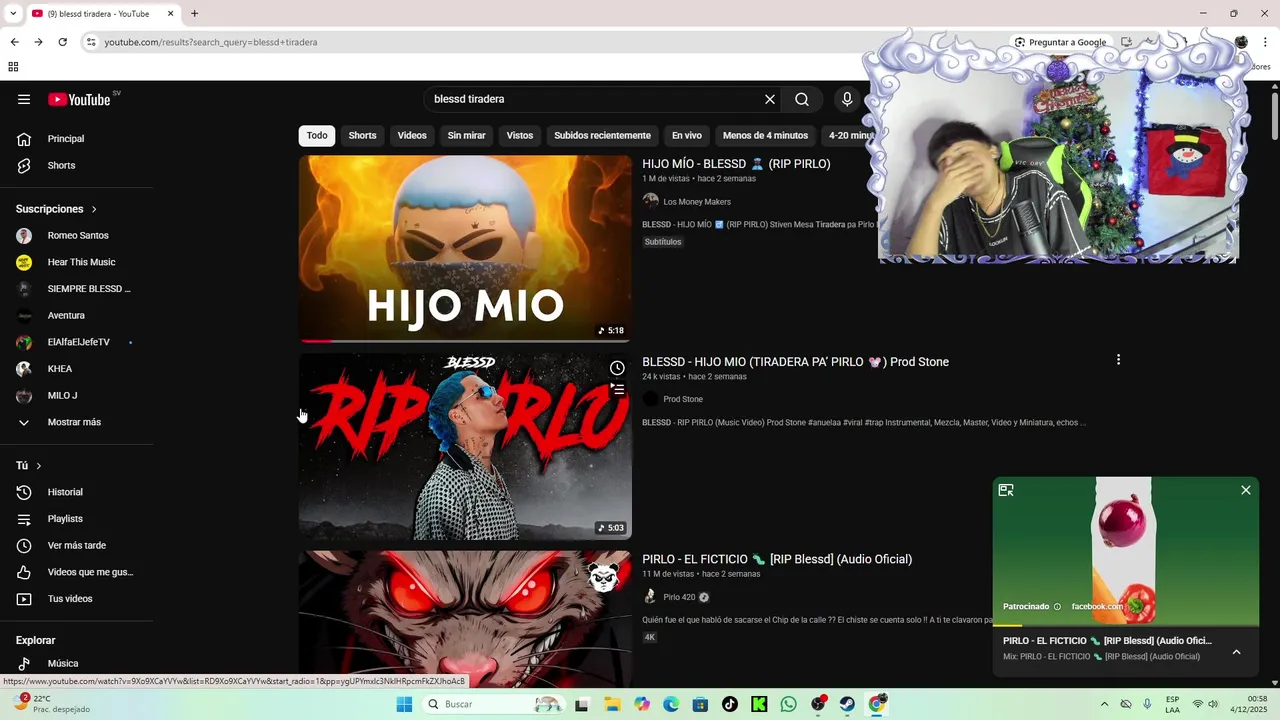Screen dimensions: 1280x720
Task: Open Chrome apps grid icon in bookmarks bar
Action: point(13,67)
